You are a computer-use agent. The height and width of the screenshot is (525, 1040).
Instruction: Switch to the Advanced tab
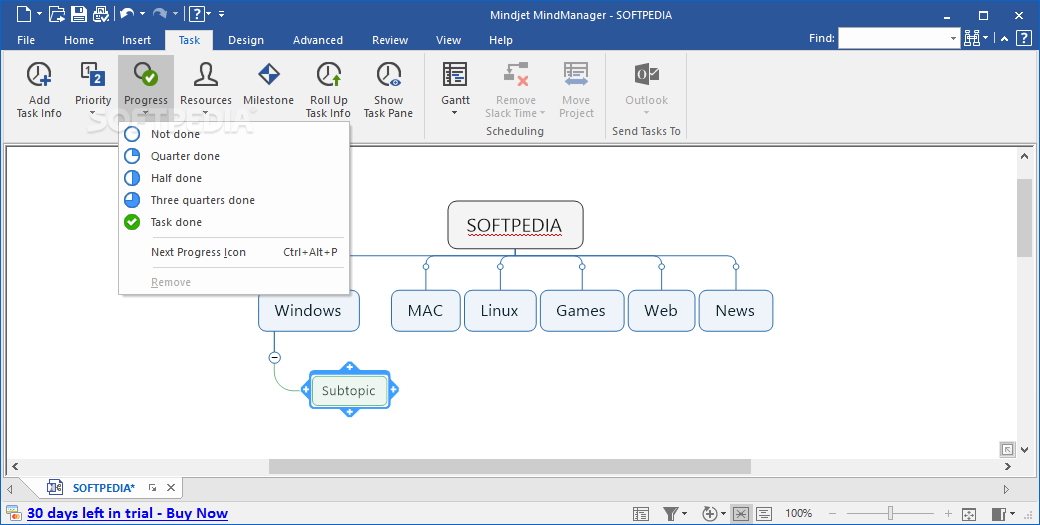coord(318,40)
